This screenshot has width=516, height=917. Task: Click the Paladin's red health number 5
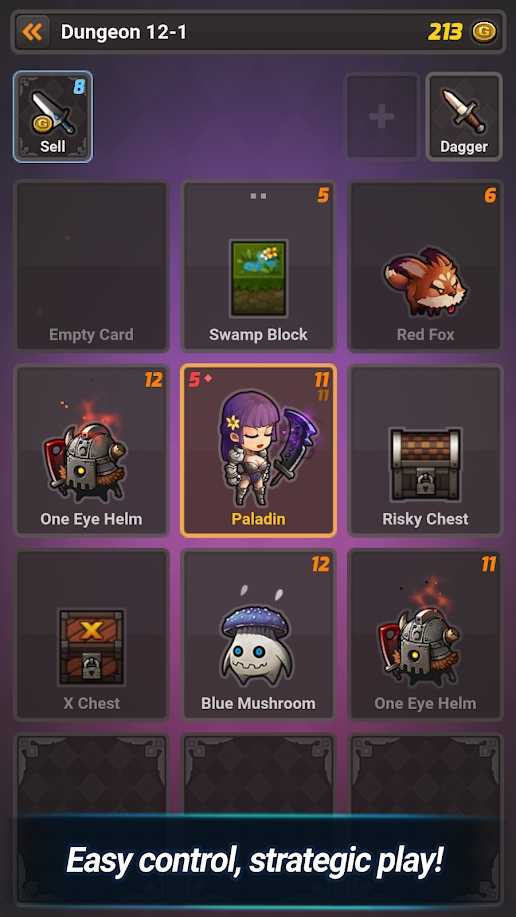coord(194,380)
